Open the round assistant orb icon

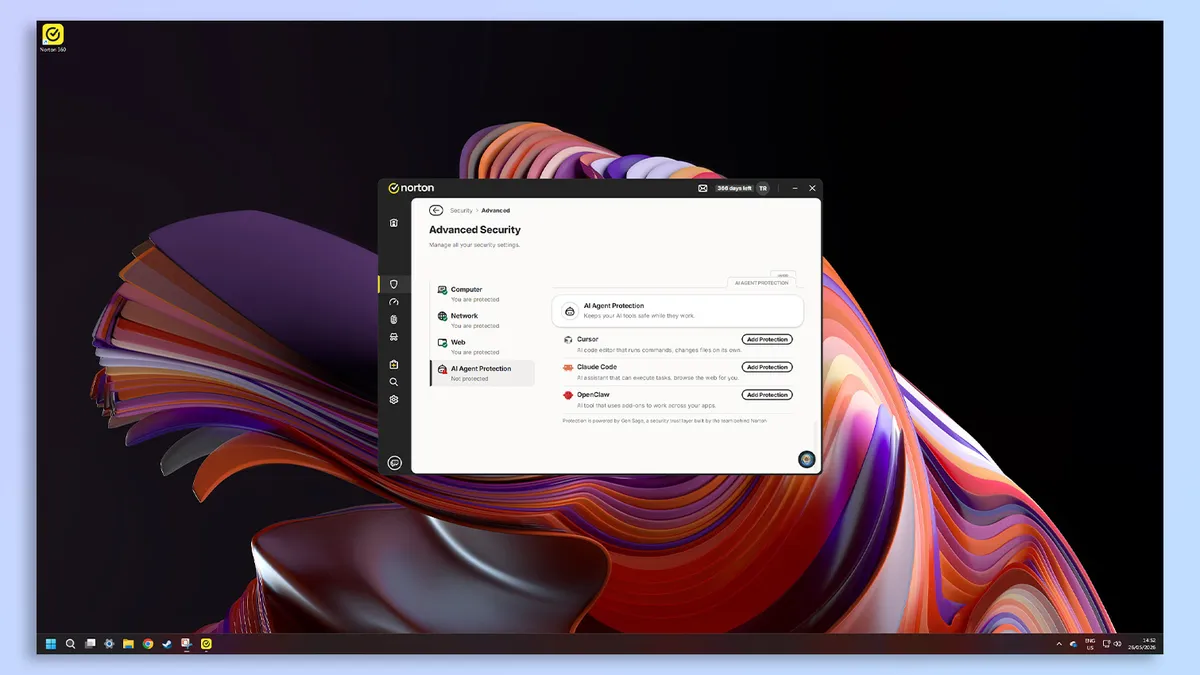806,460
